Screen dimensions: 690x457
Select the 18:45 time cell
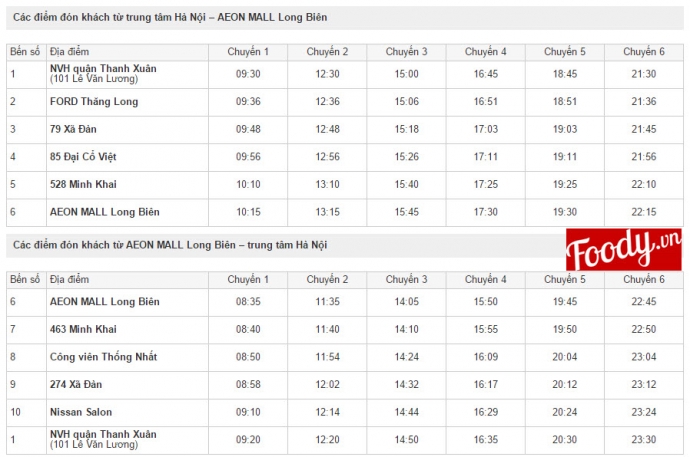click(565, 74)
